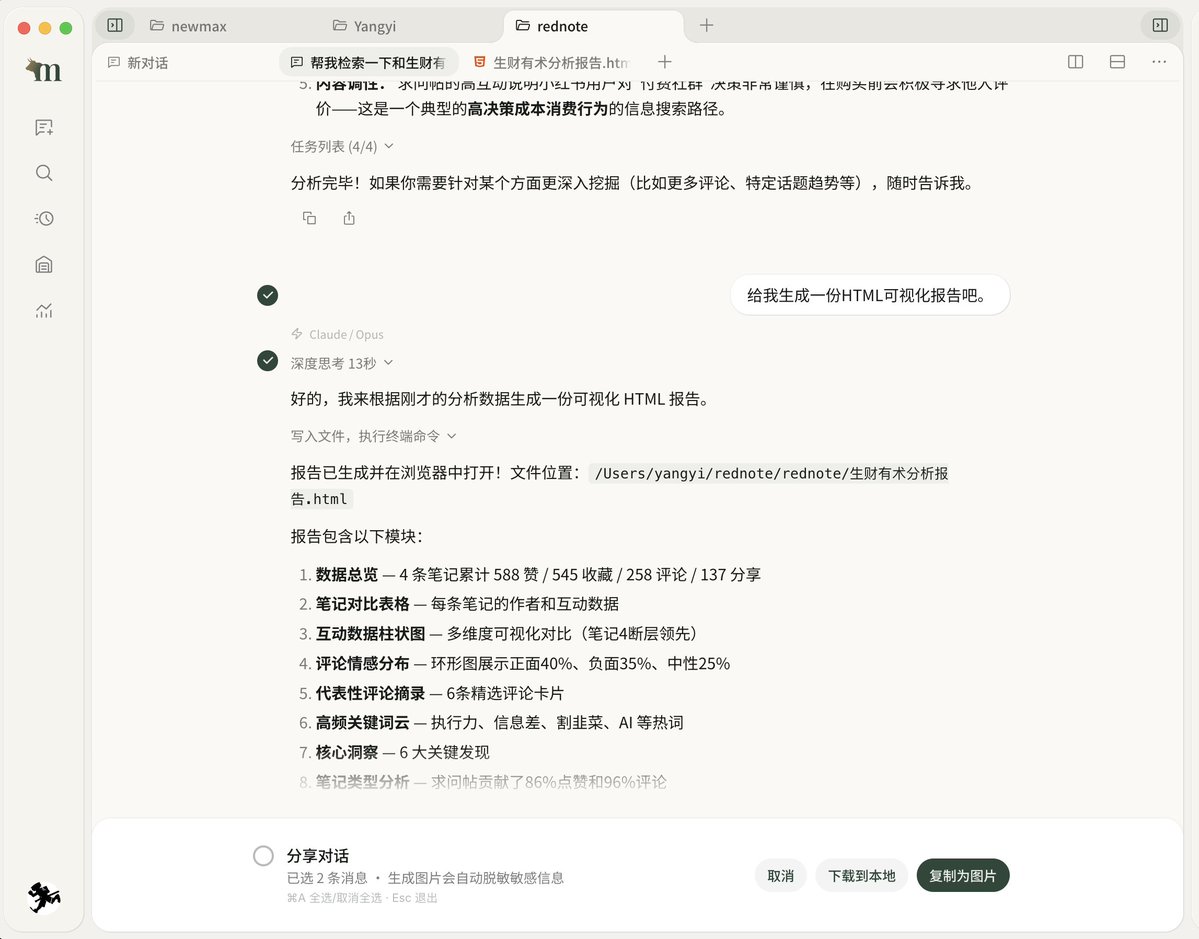Click the home workspace icon in the sidebar

pos(44,263)
